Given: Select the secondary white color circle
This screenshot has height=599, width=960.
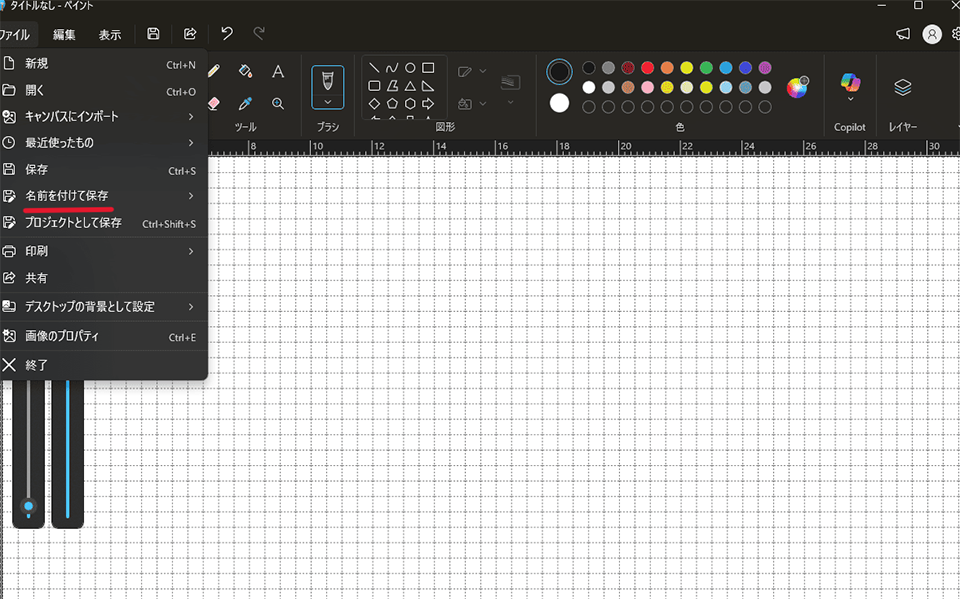Looking at the screenshot, I should click(559, 103).
